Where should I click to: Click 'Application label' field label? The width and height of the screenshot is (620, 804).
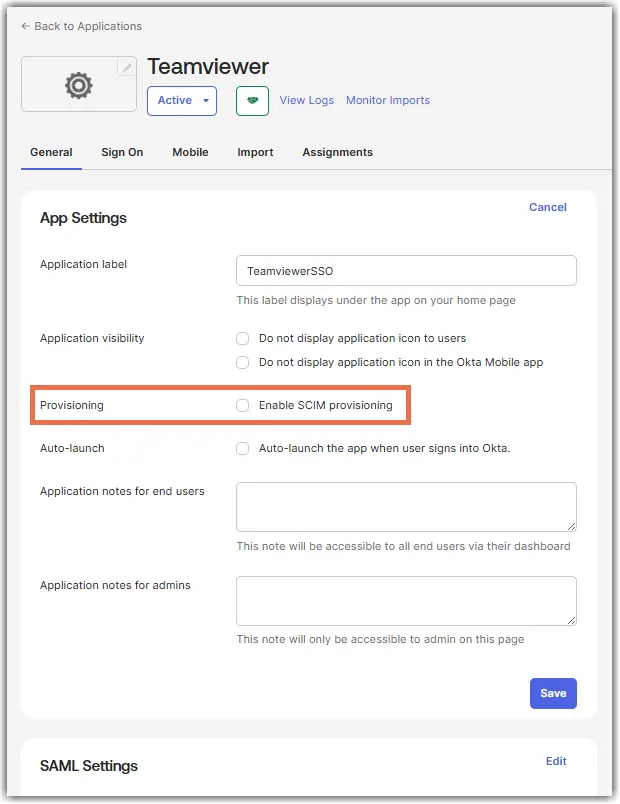tap(84, 264)
